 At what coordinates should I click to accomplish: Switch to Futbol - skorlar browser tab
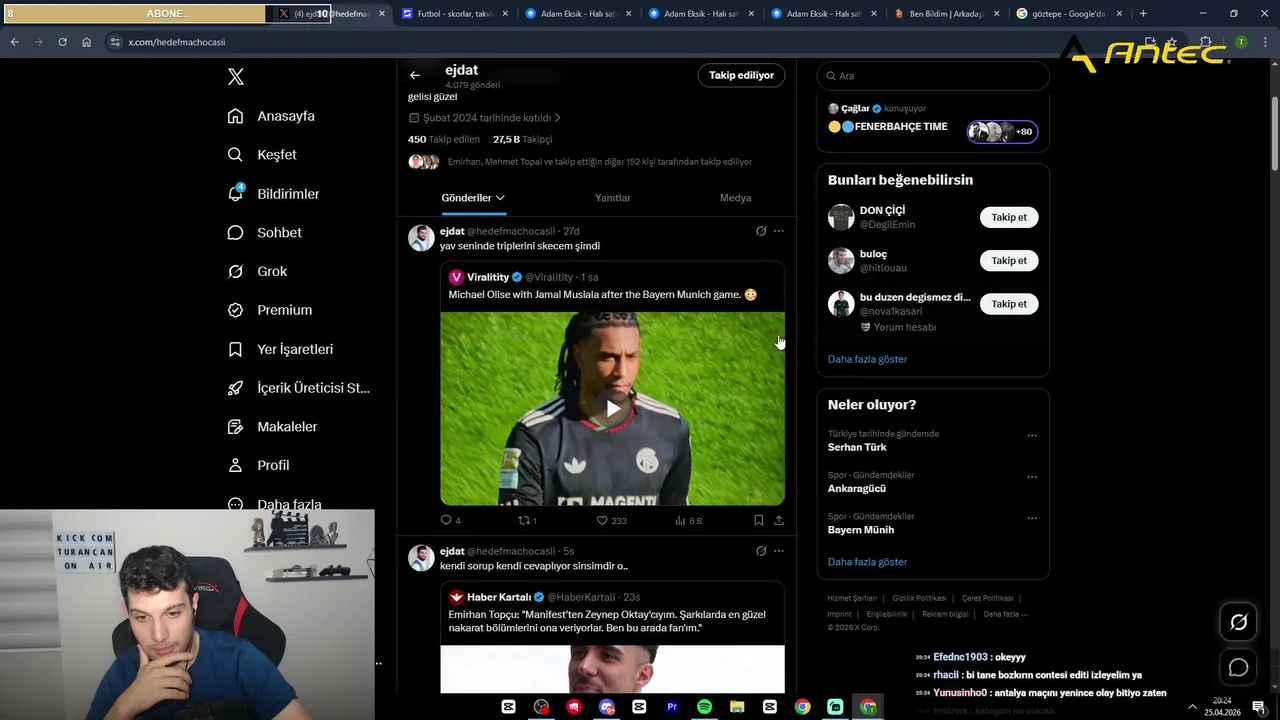[x=453, y=14]
